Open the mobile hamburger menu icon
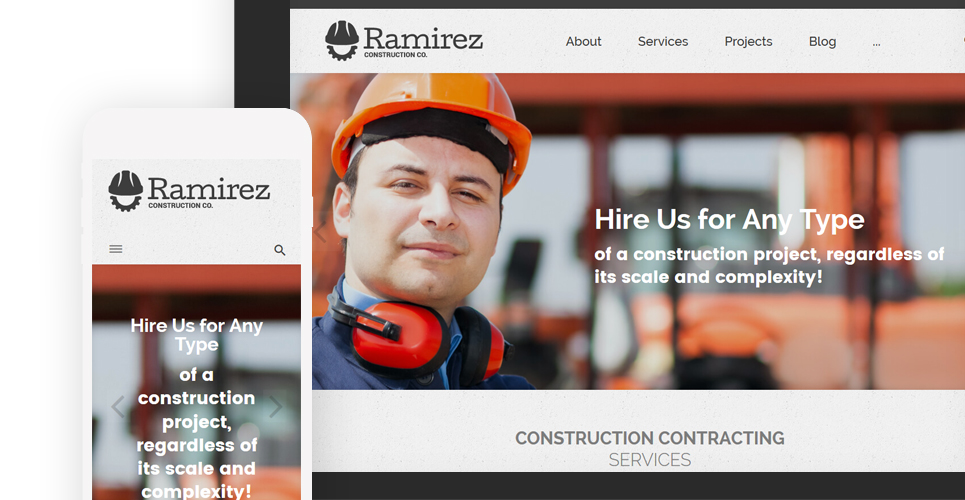 click(116, 249)
